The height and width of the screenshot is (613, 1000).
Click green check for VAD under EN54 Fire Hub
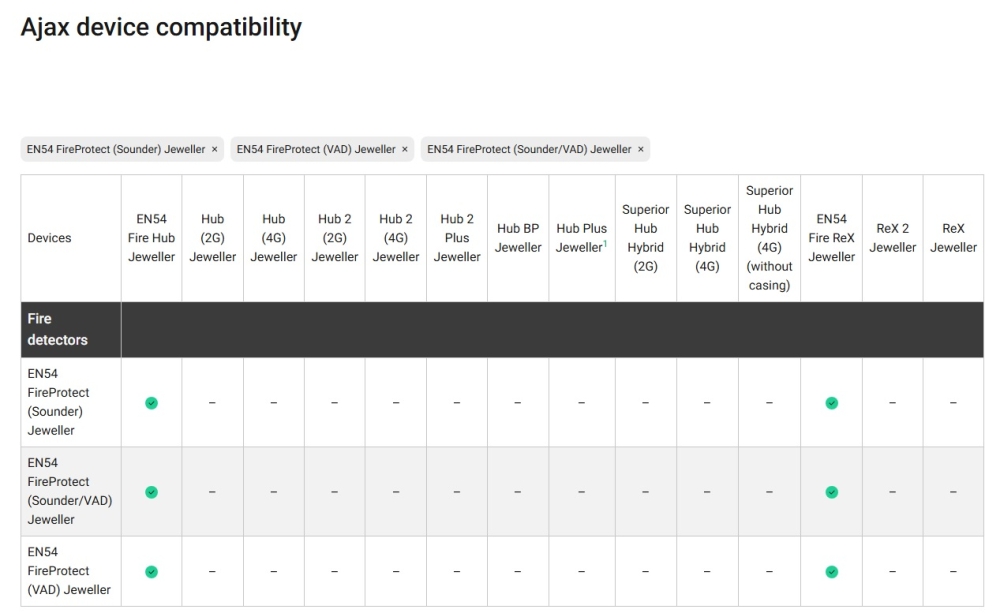tap(151, 572)
